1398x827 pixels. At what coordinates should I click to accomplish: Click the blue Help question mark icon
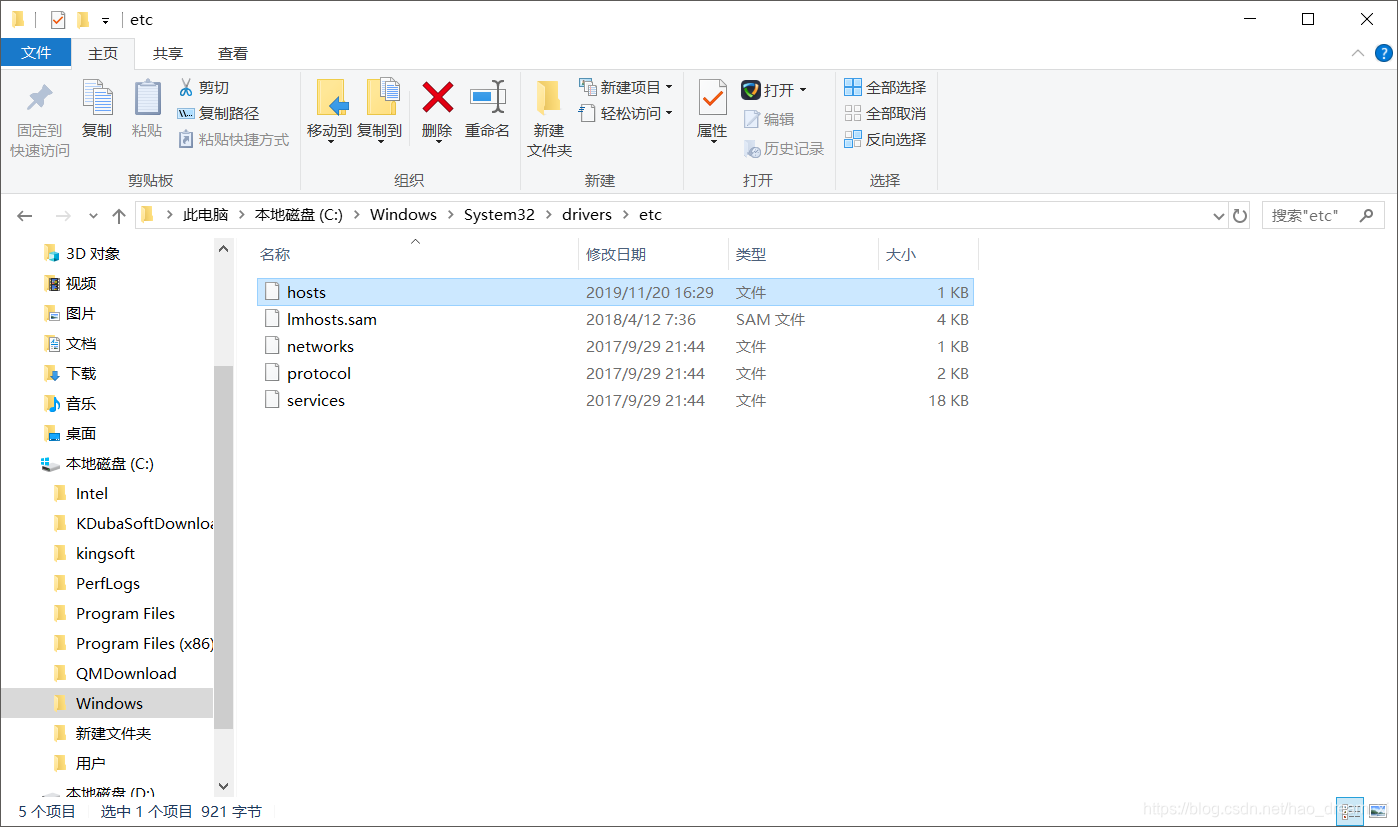pos(1384,53)
